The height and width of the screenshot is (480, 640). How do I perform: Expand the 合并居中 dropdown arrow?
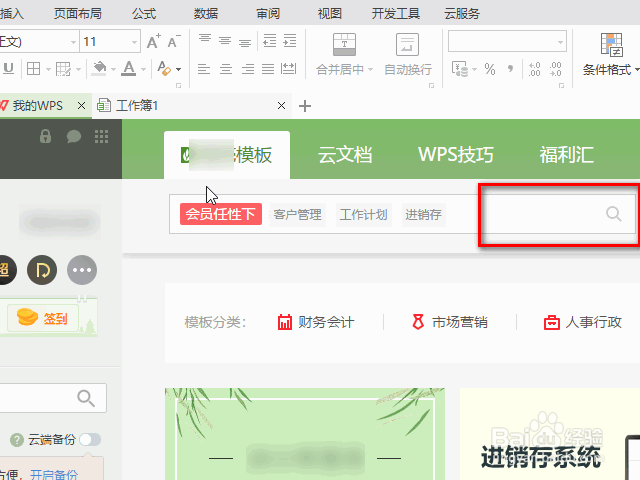(370, 70)
